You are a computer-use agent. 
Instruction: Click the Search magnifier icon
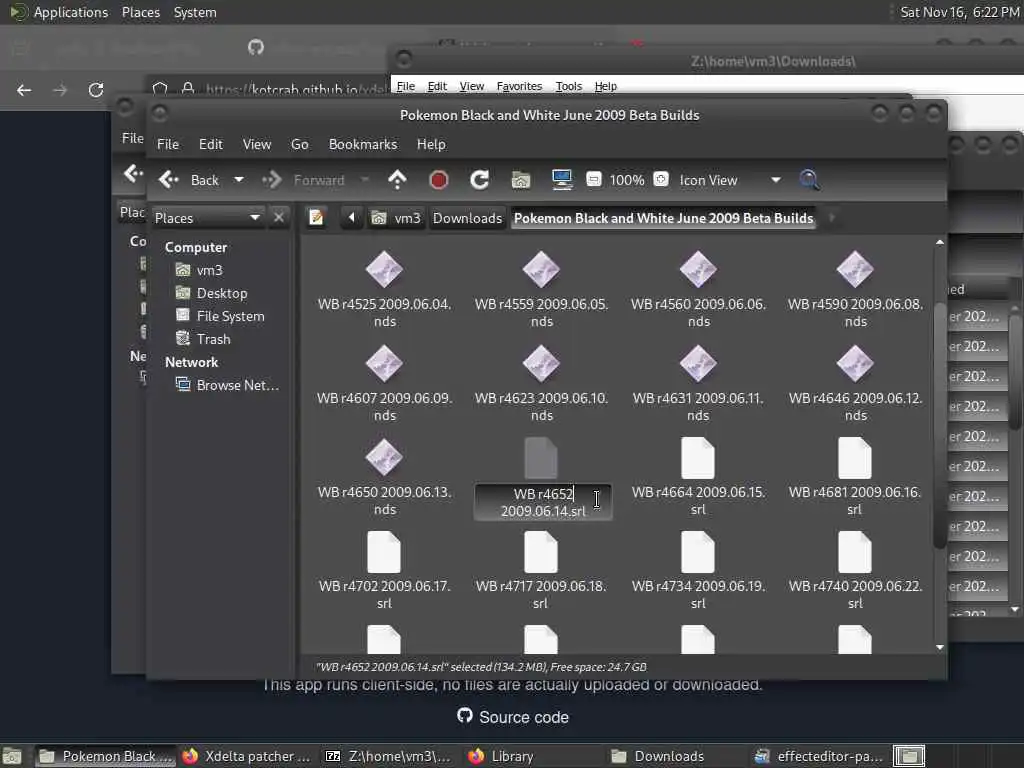(x=809, y=180)
